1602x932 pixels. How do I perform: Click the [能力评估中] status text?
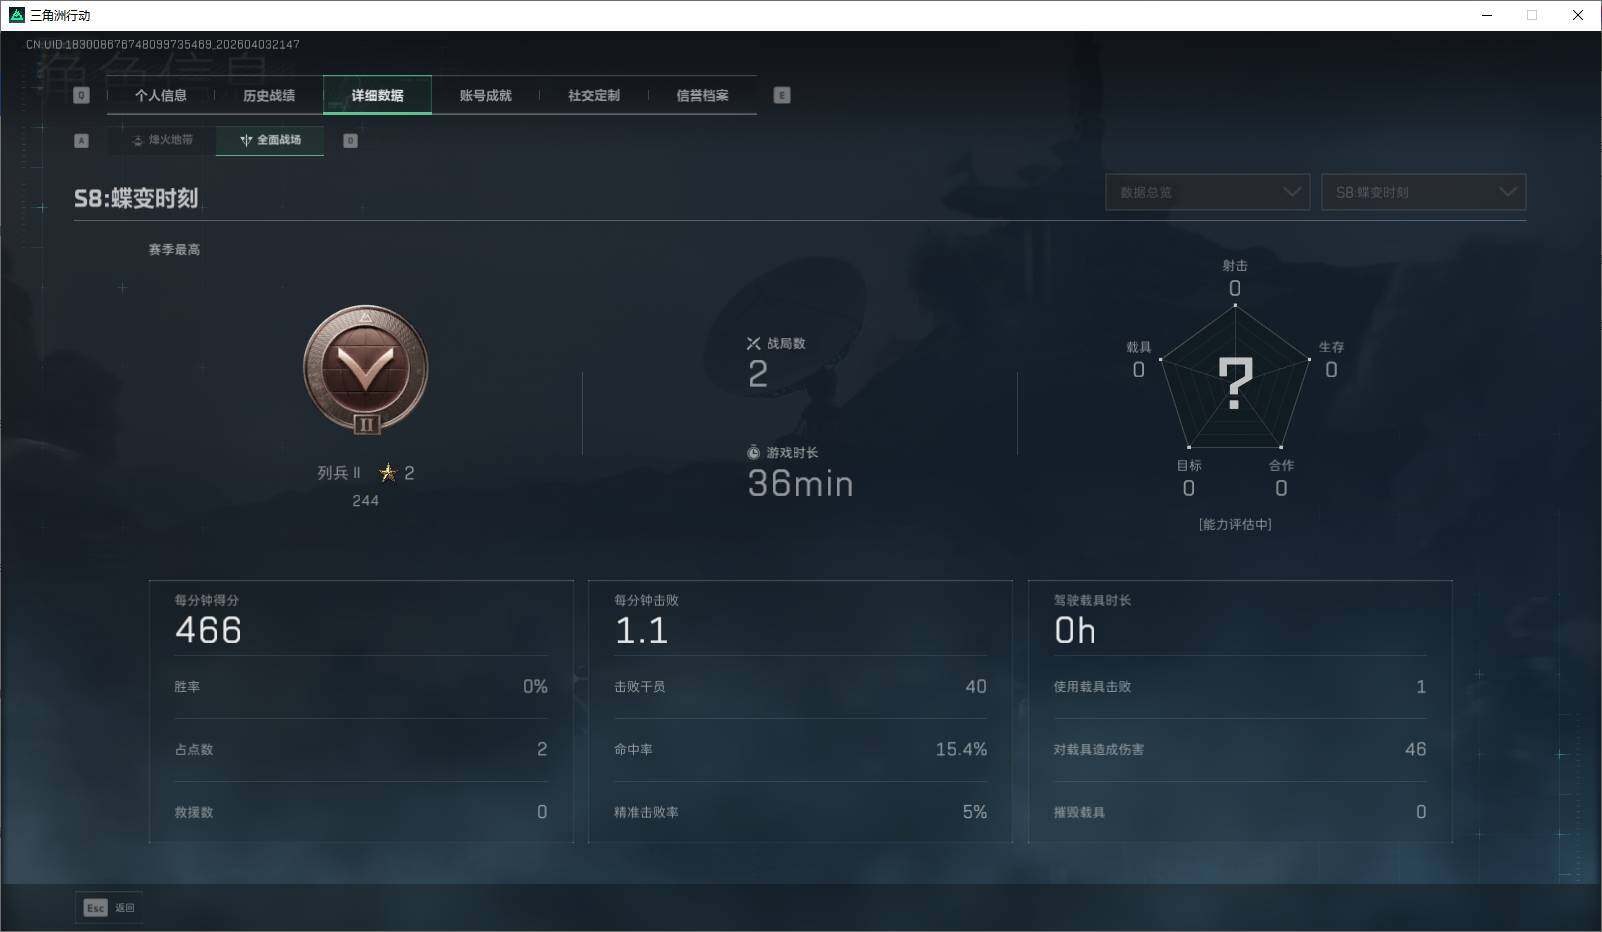pyautogui.click(x=1235, y=524)
